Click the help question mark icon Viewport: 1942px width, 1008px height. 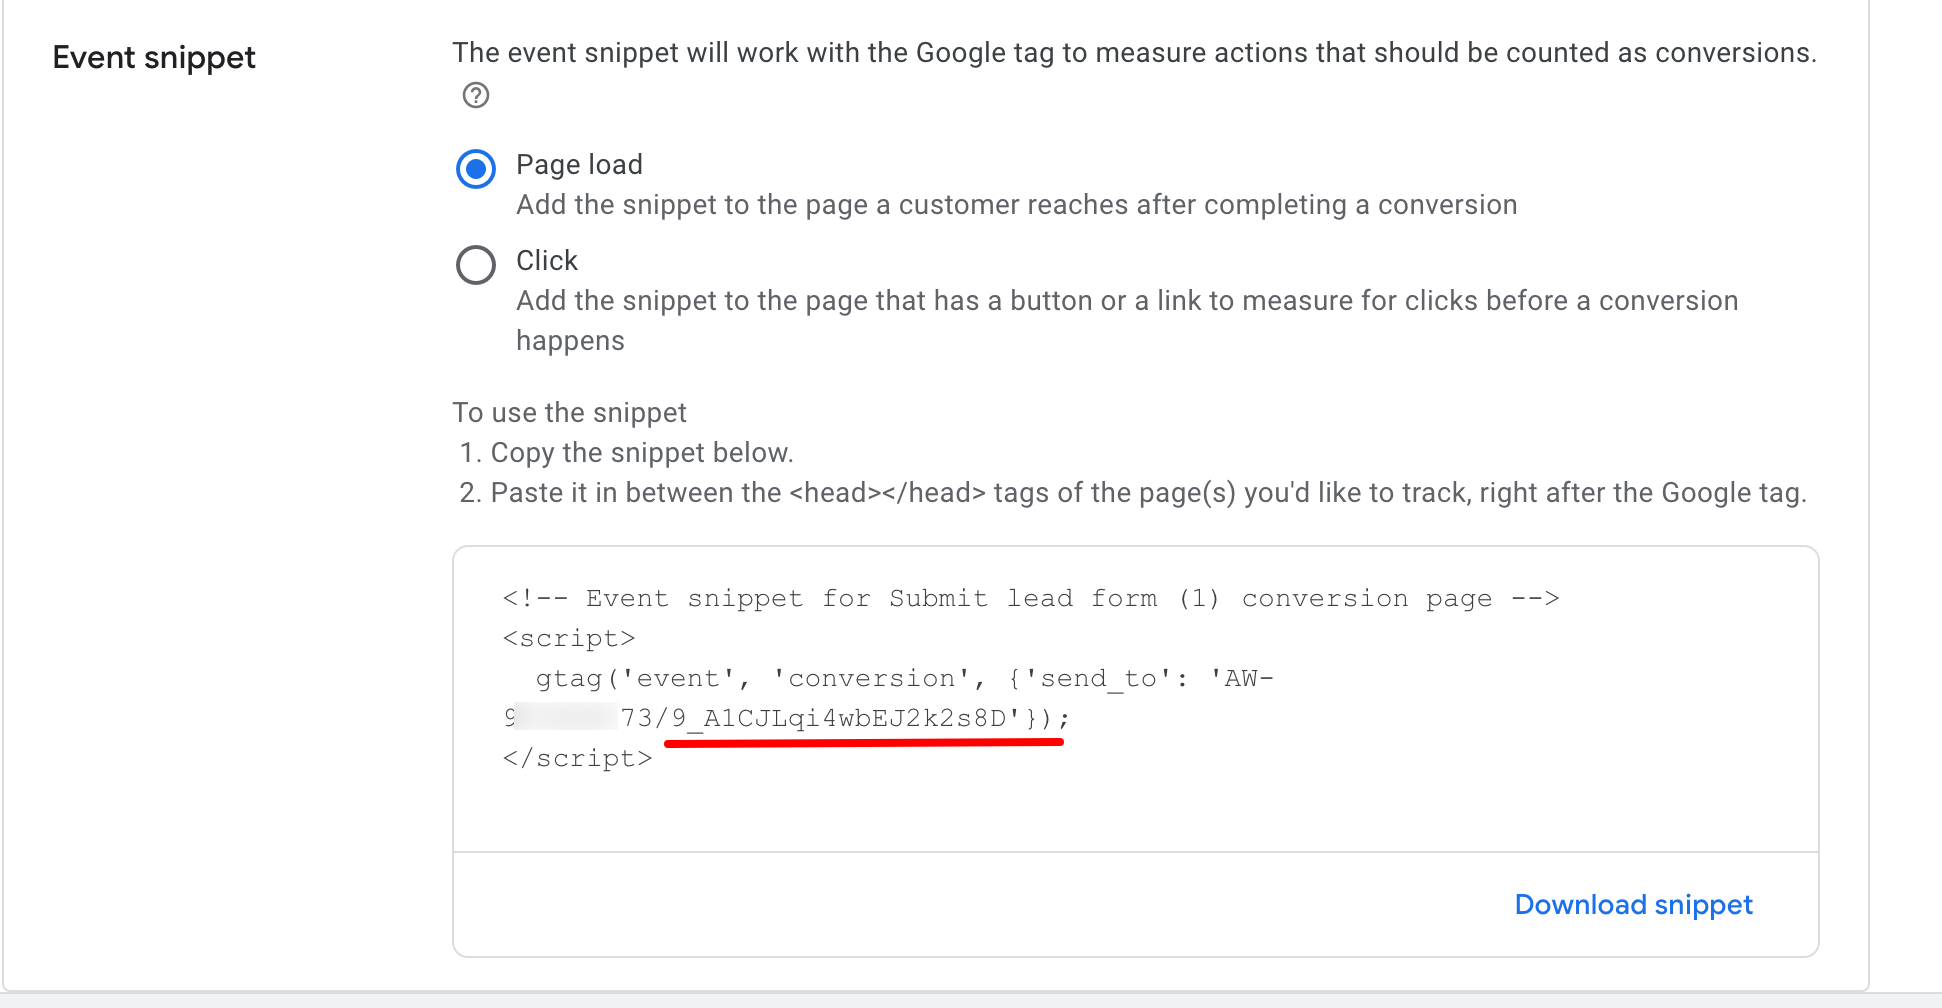click(476, 96)
